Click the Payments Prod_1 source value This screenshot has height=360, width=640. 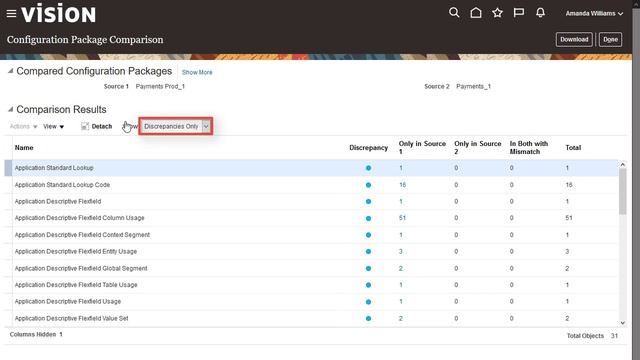(160, 87)
